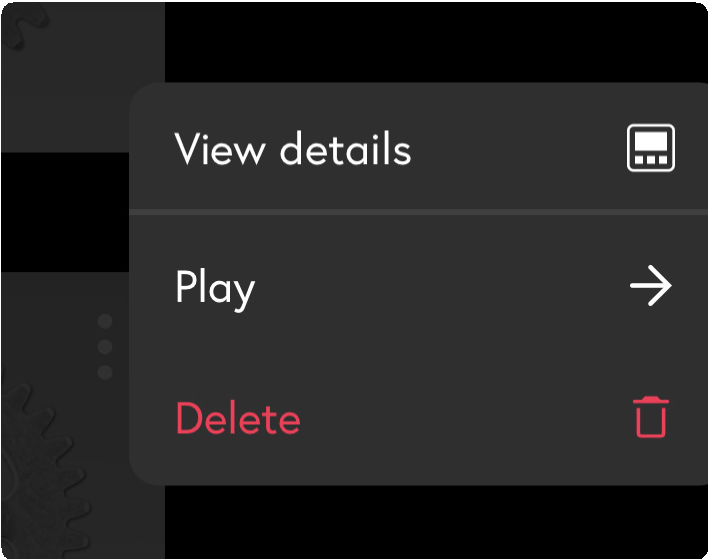The image size is (708, 559).
Task: Dismiss the menu by clicking the black area above it
Action: [x=436, y=42]
